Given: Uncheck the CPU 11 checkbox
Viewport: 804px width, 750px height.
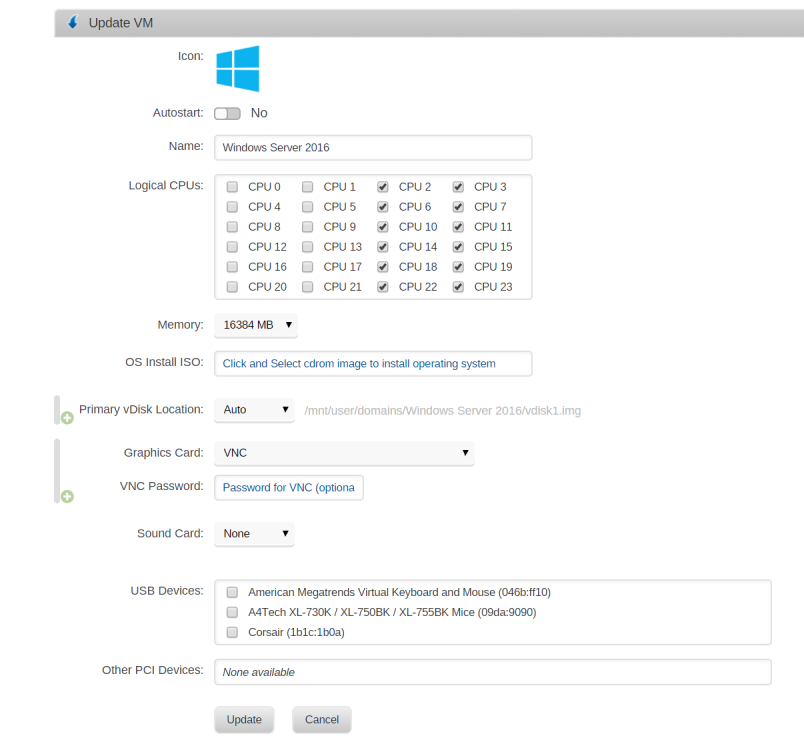Looking at the screenshot, I should [x=458, y=227].
